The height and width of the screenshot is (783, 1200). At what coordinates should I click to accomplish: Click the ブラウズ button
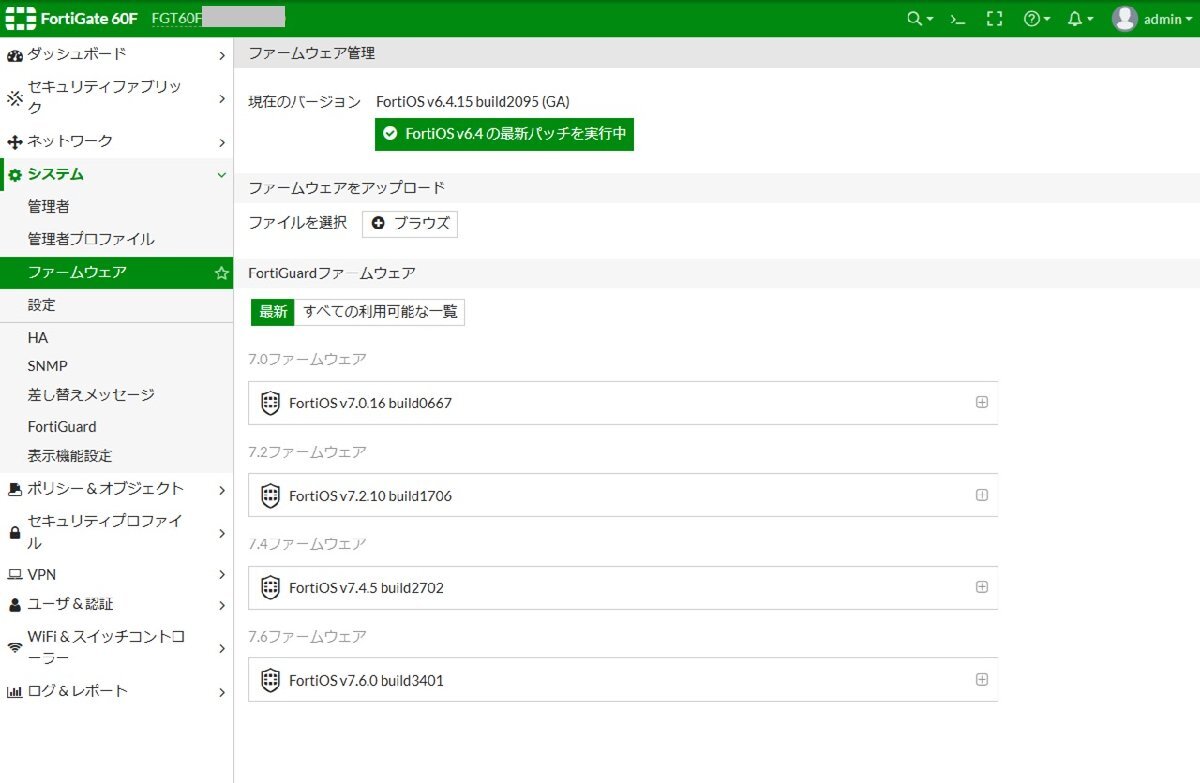pyautogui.click(x=410, y=224)
